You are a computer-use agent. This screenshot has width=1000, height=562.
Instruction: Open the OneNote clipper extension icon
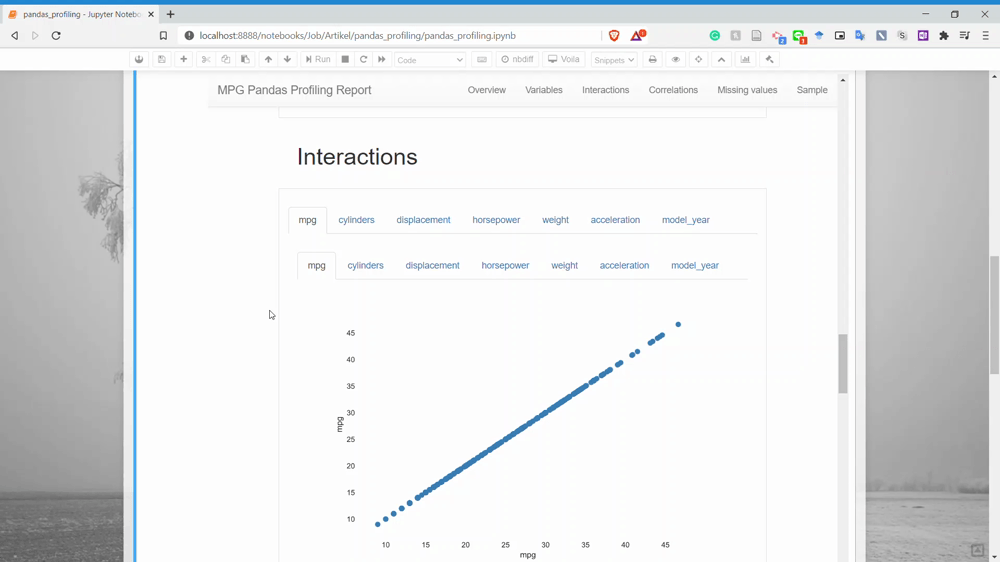[923, 36]
